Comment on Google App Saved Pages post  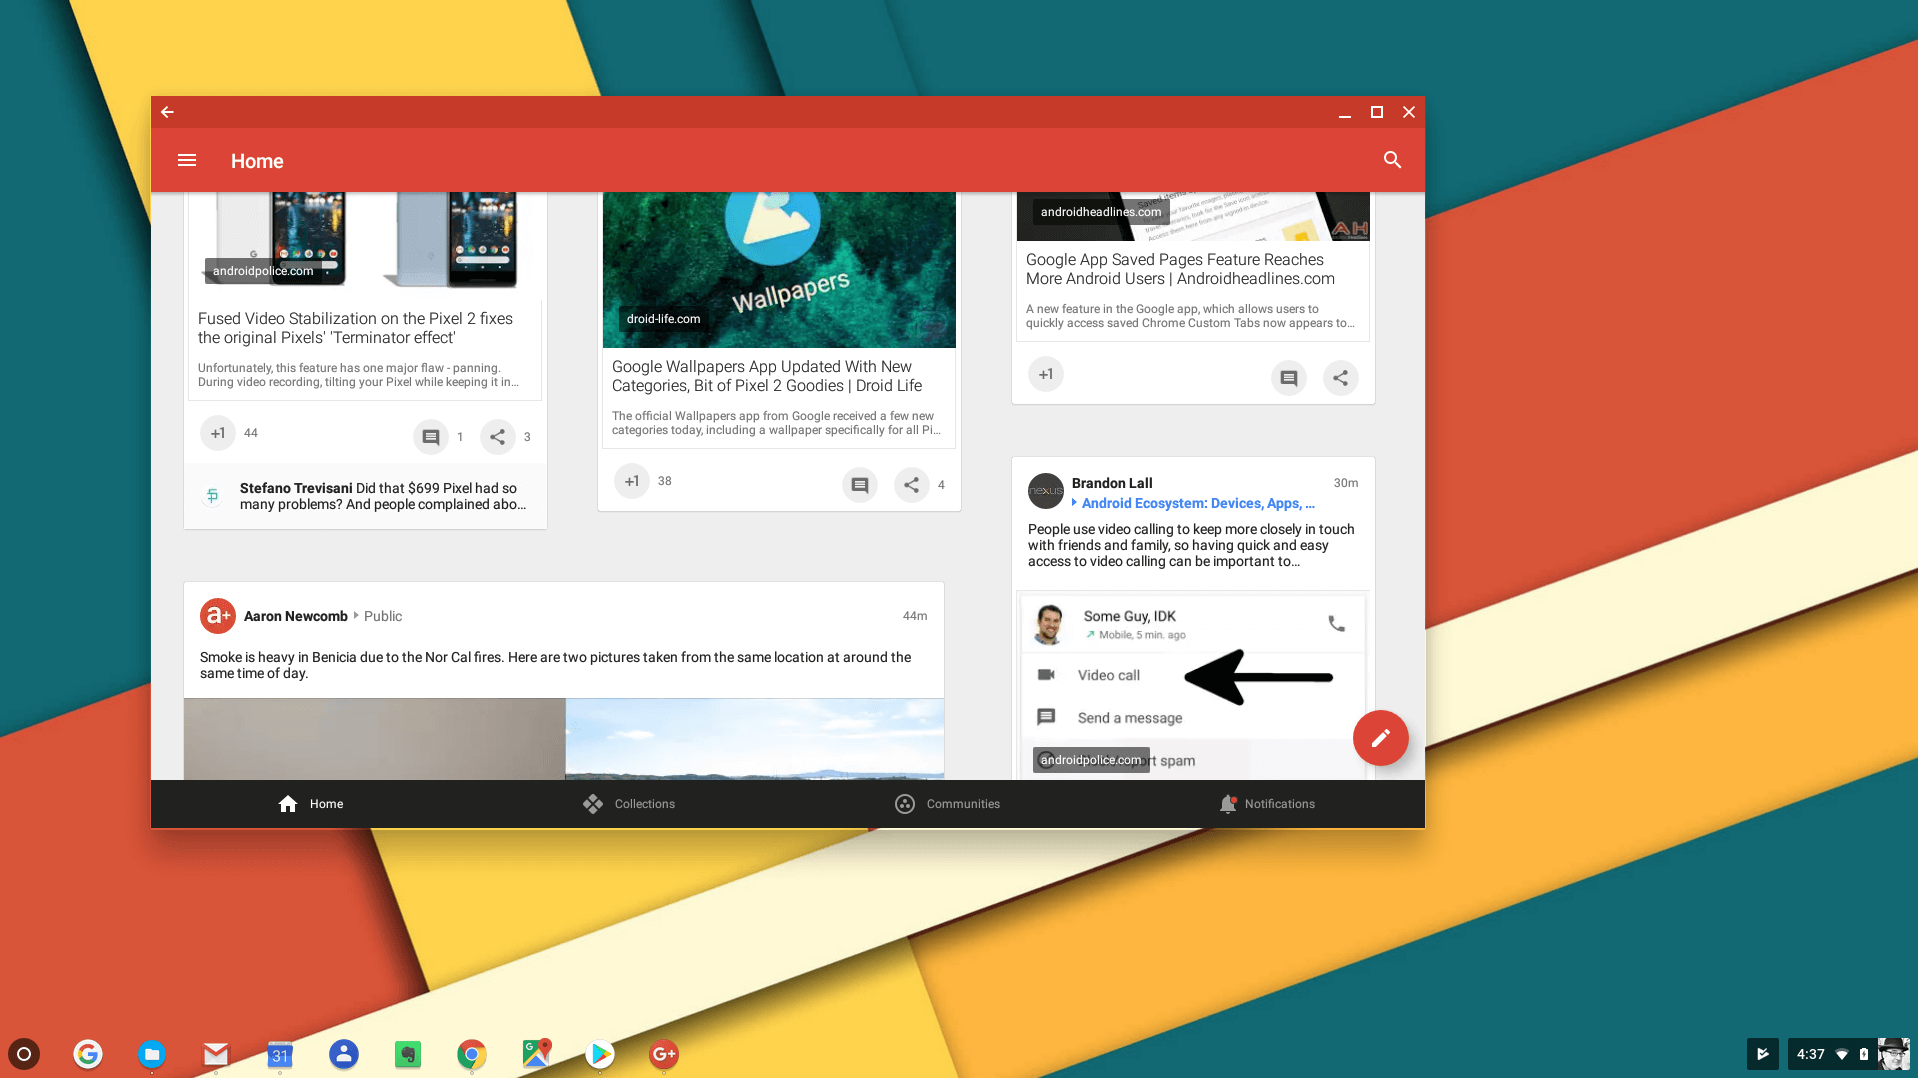[x=1289, y=378]
